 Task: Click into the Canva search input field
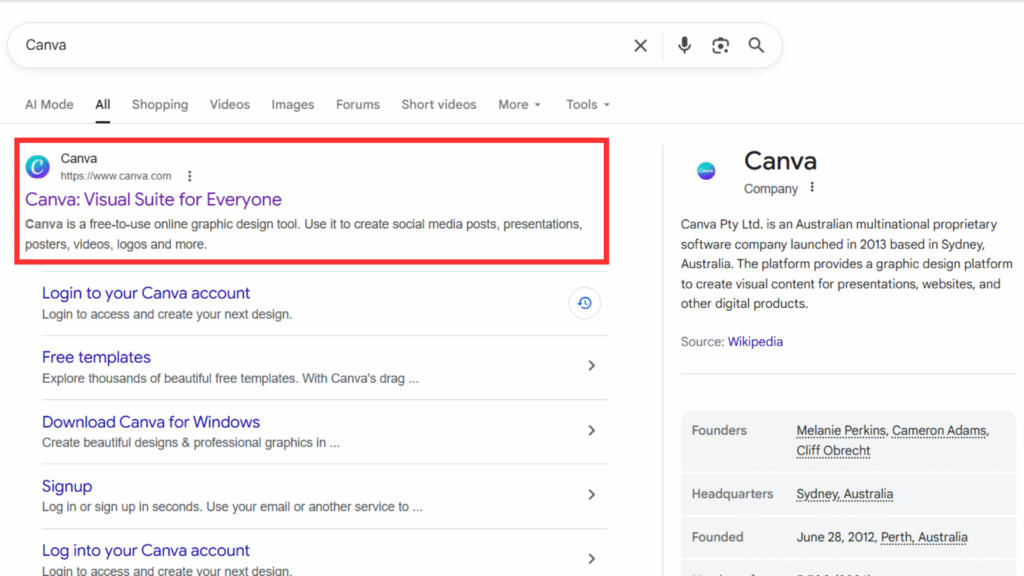click(x=320, y=46)
